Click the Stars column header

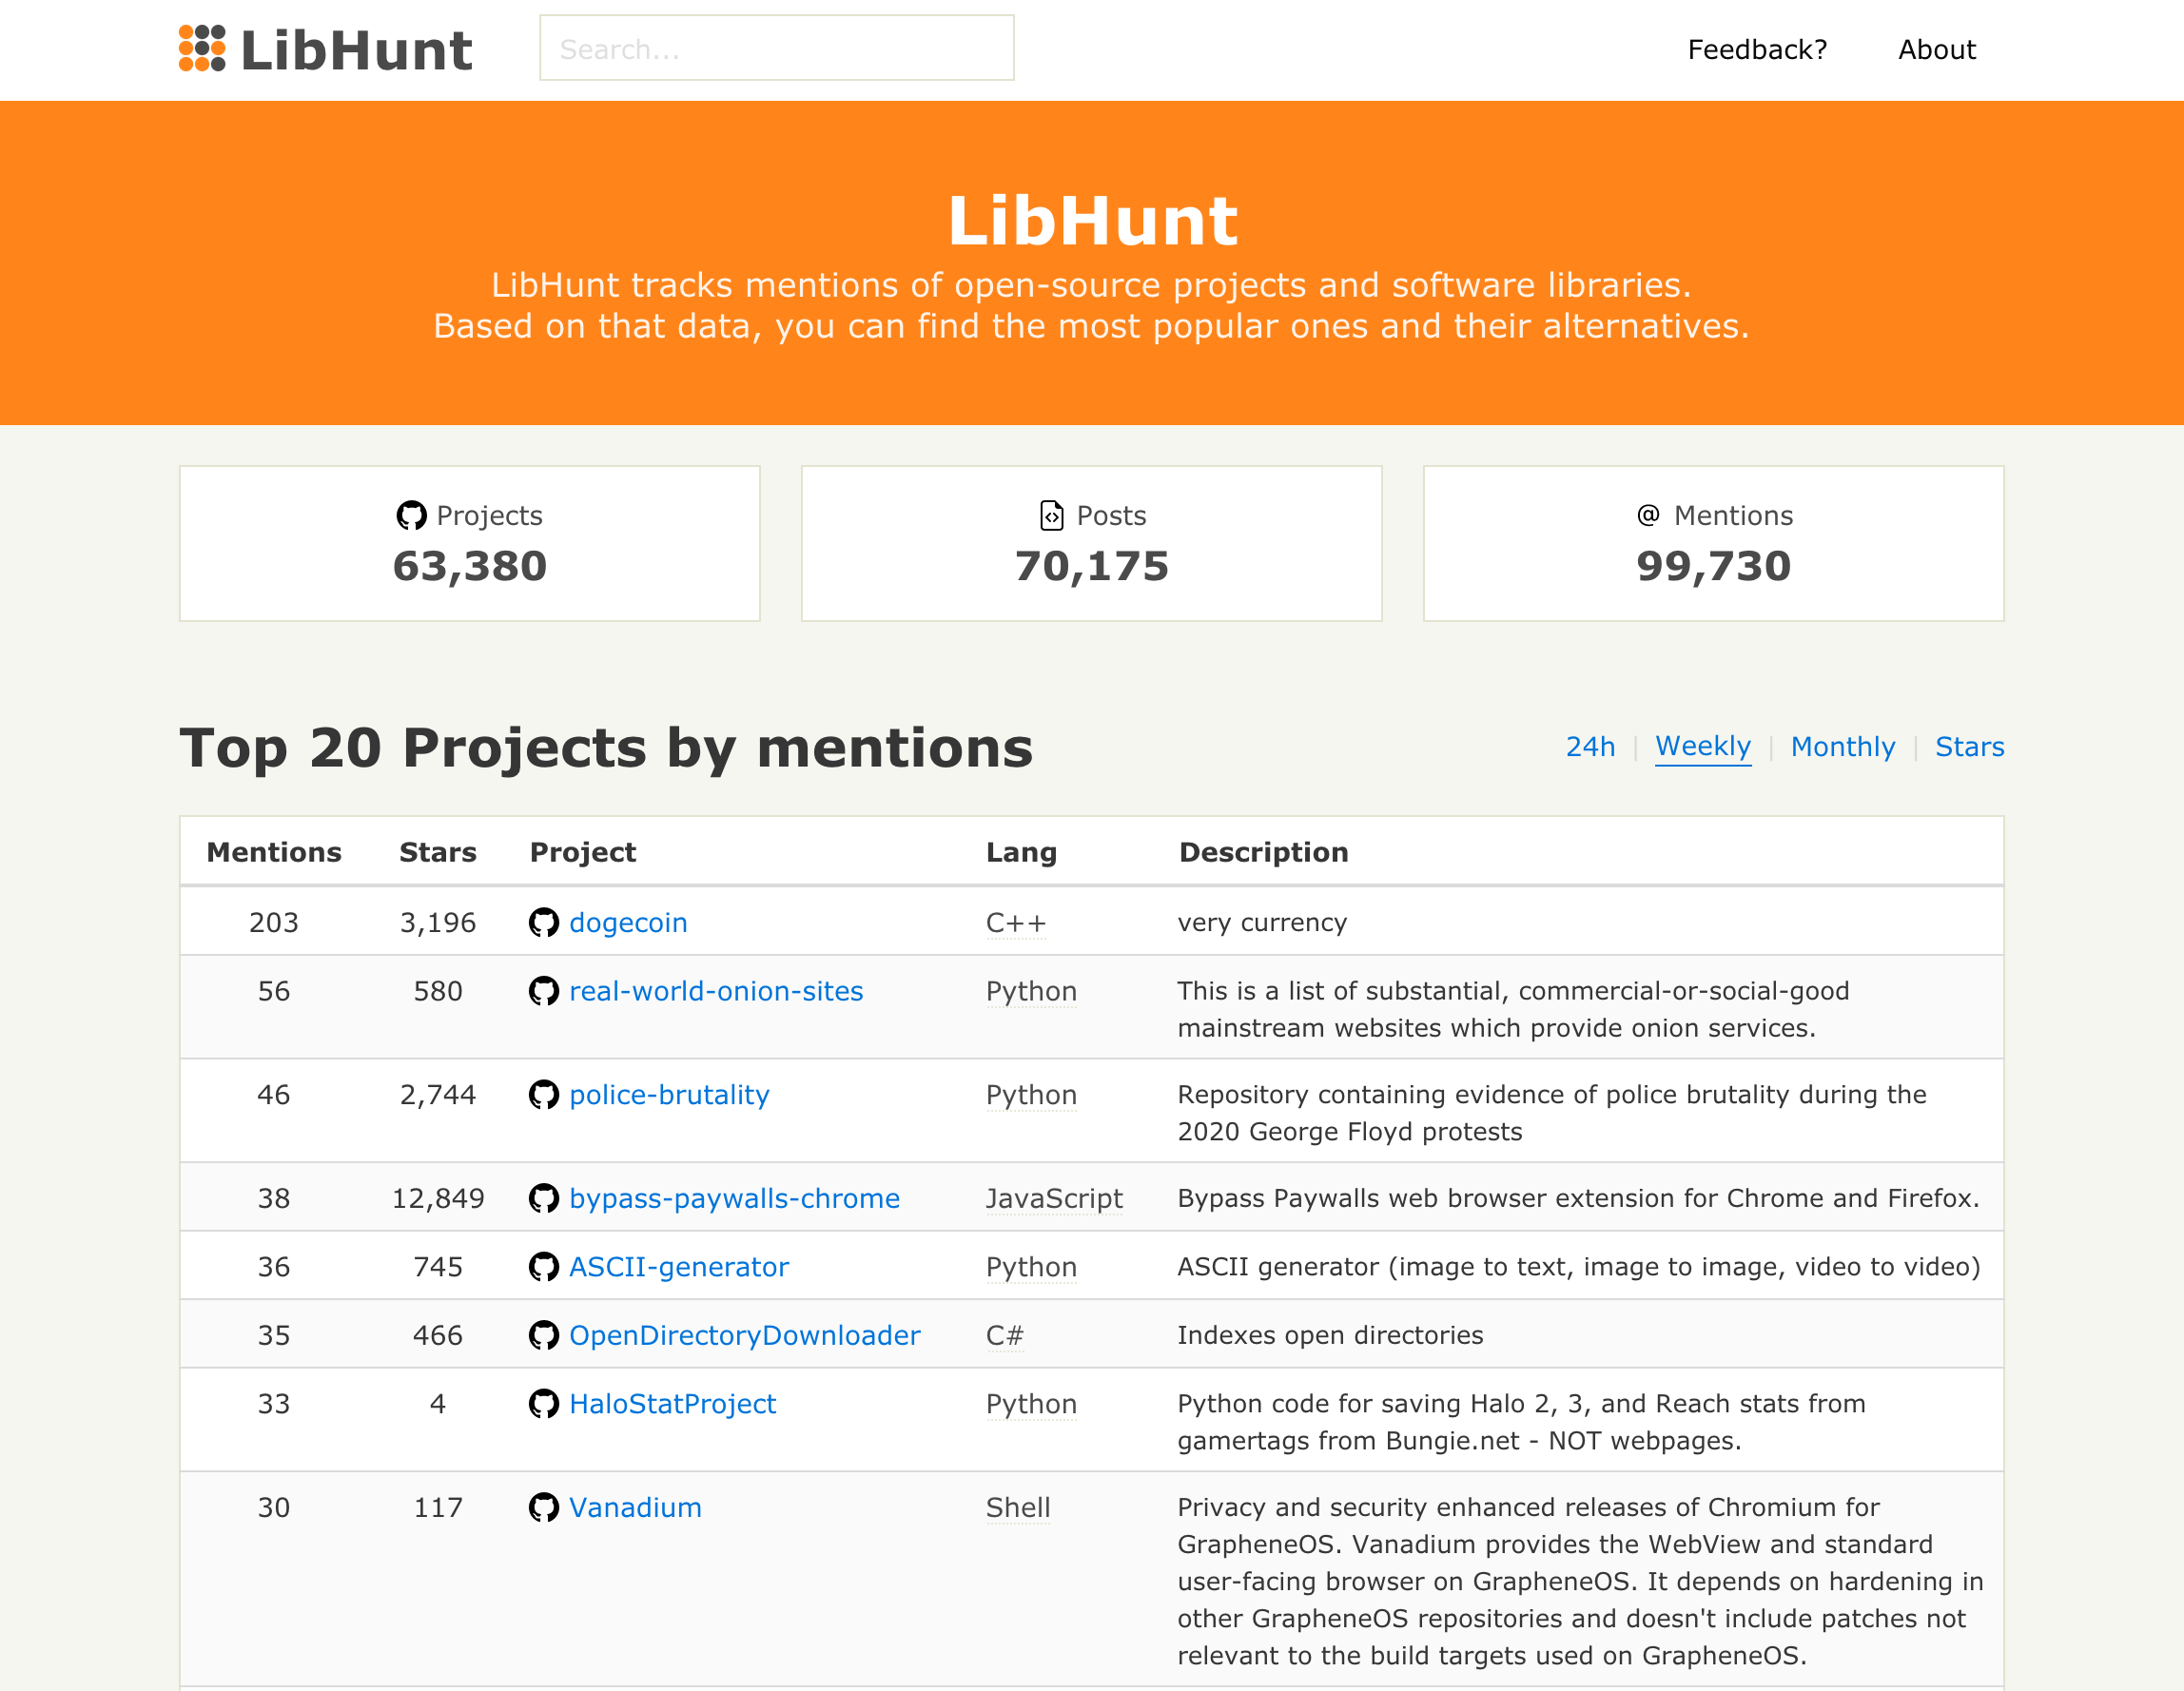[438, 852]
